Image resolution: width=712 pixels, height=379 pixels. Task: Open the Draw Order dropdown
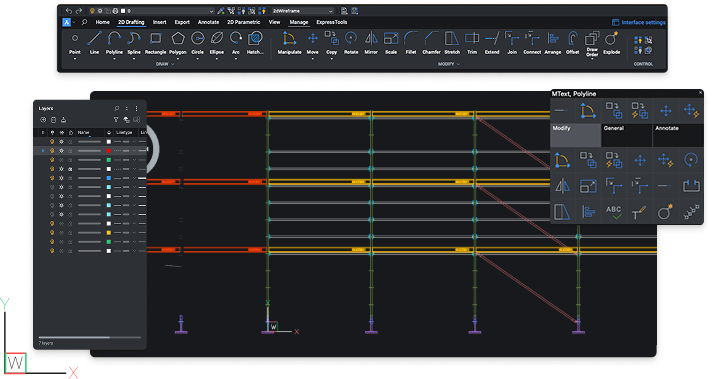point(592,59)
